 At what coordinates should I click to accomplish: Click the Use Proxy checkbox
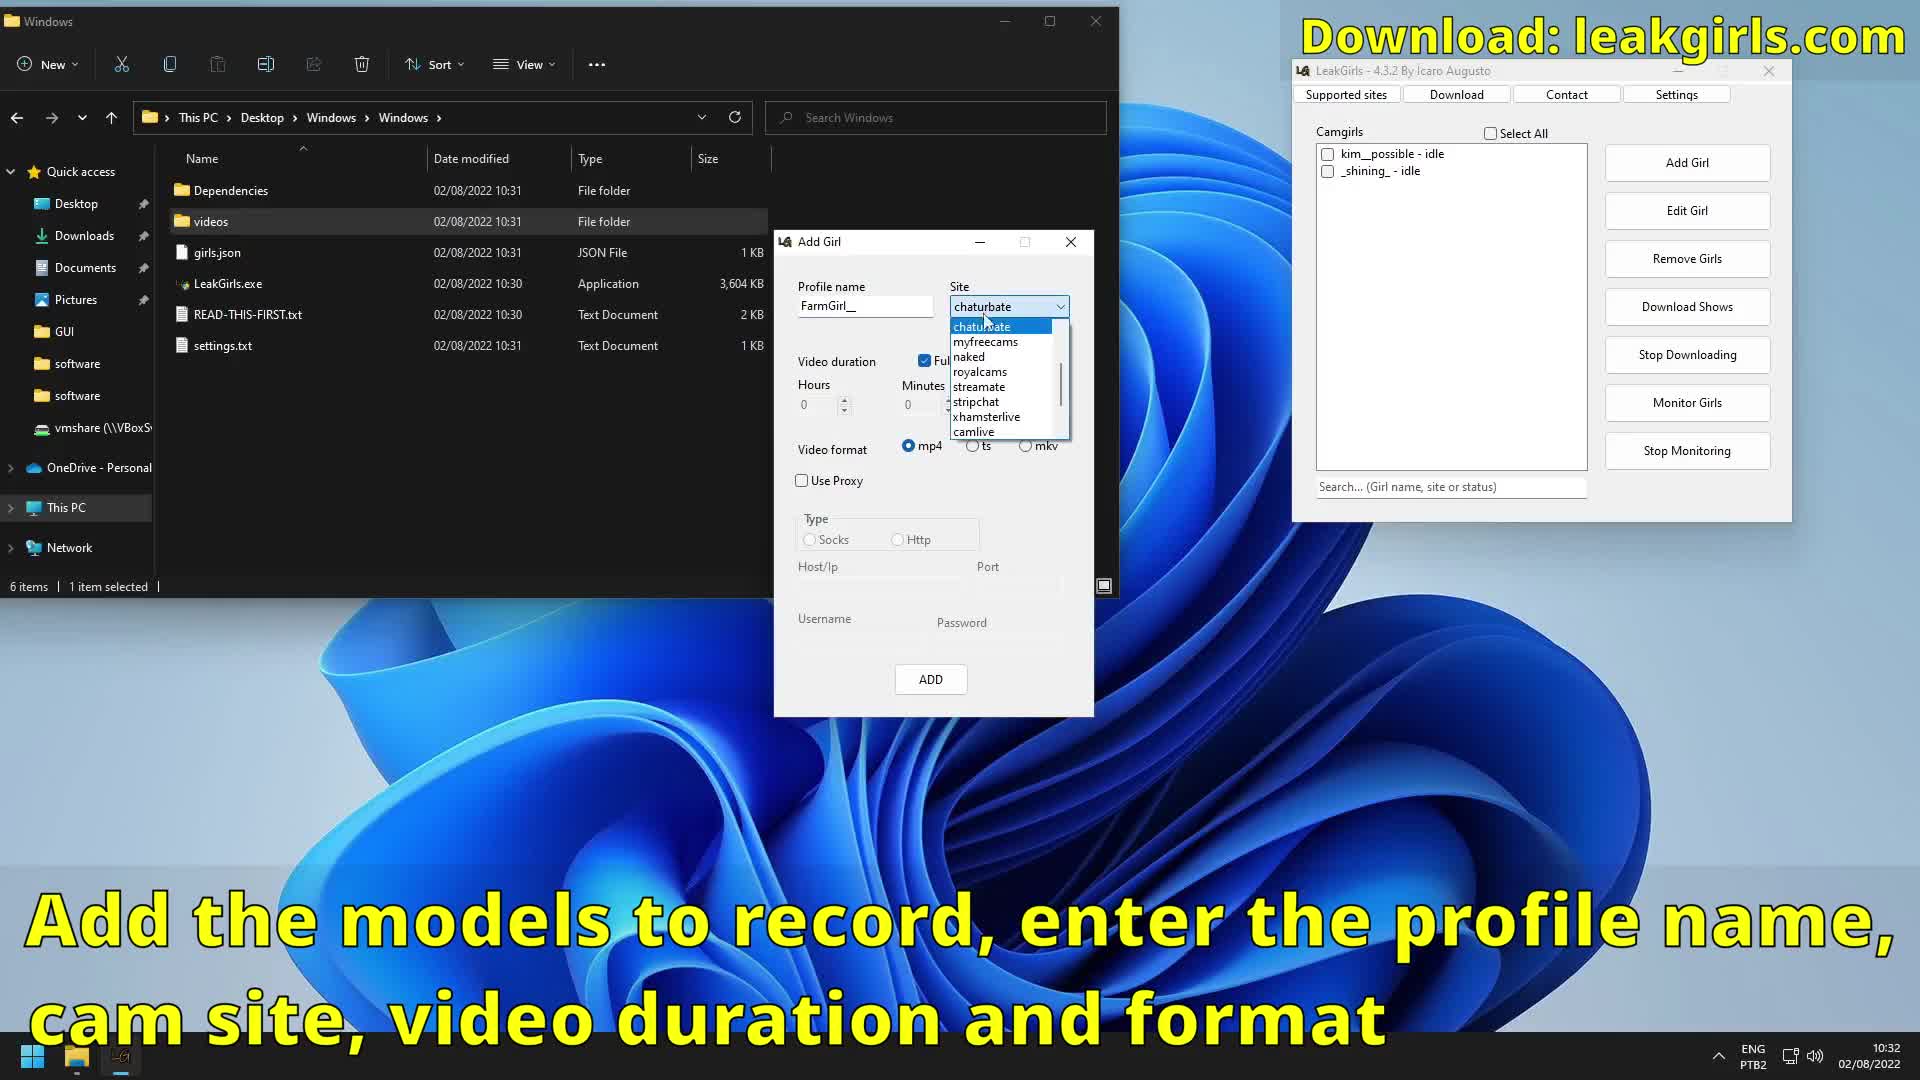[x=802, y=480]
